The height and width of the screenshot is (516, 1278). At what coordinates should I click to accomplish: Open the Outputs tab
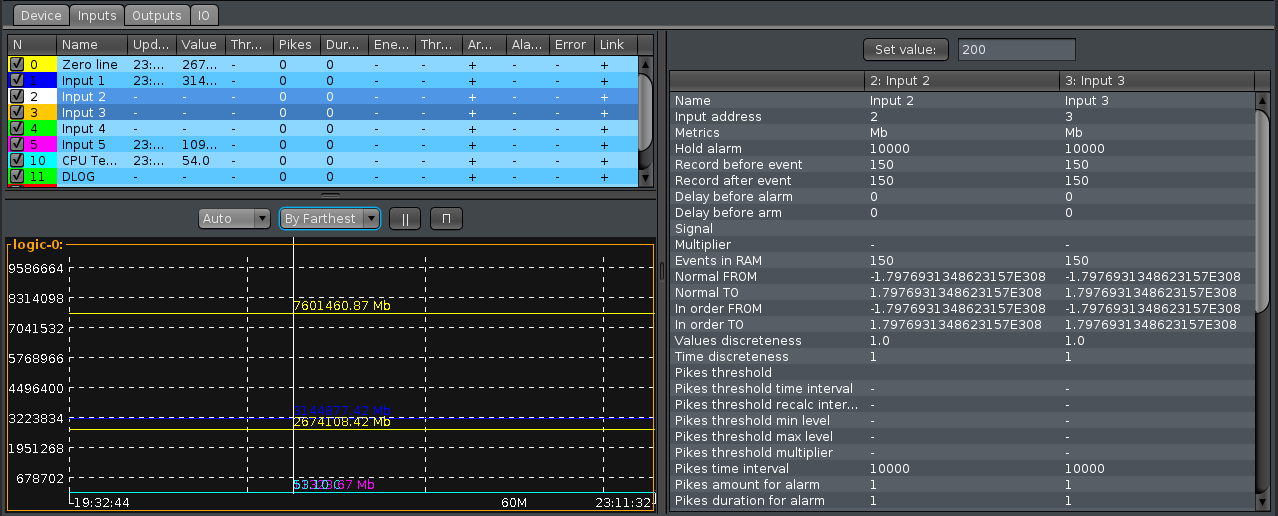click(x=157, y=16)
